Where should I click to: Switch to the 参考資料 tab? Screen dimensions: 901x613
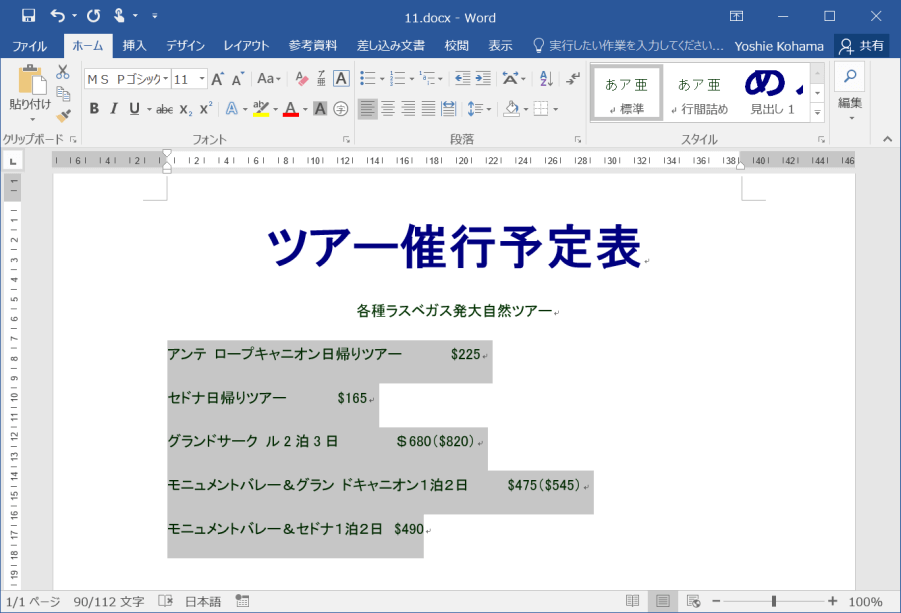(x=313, y=46)
